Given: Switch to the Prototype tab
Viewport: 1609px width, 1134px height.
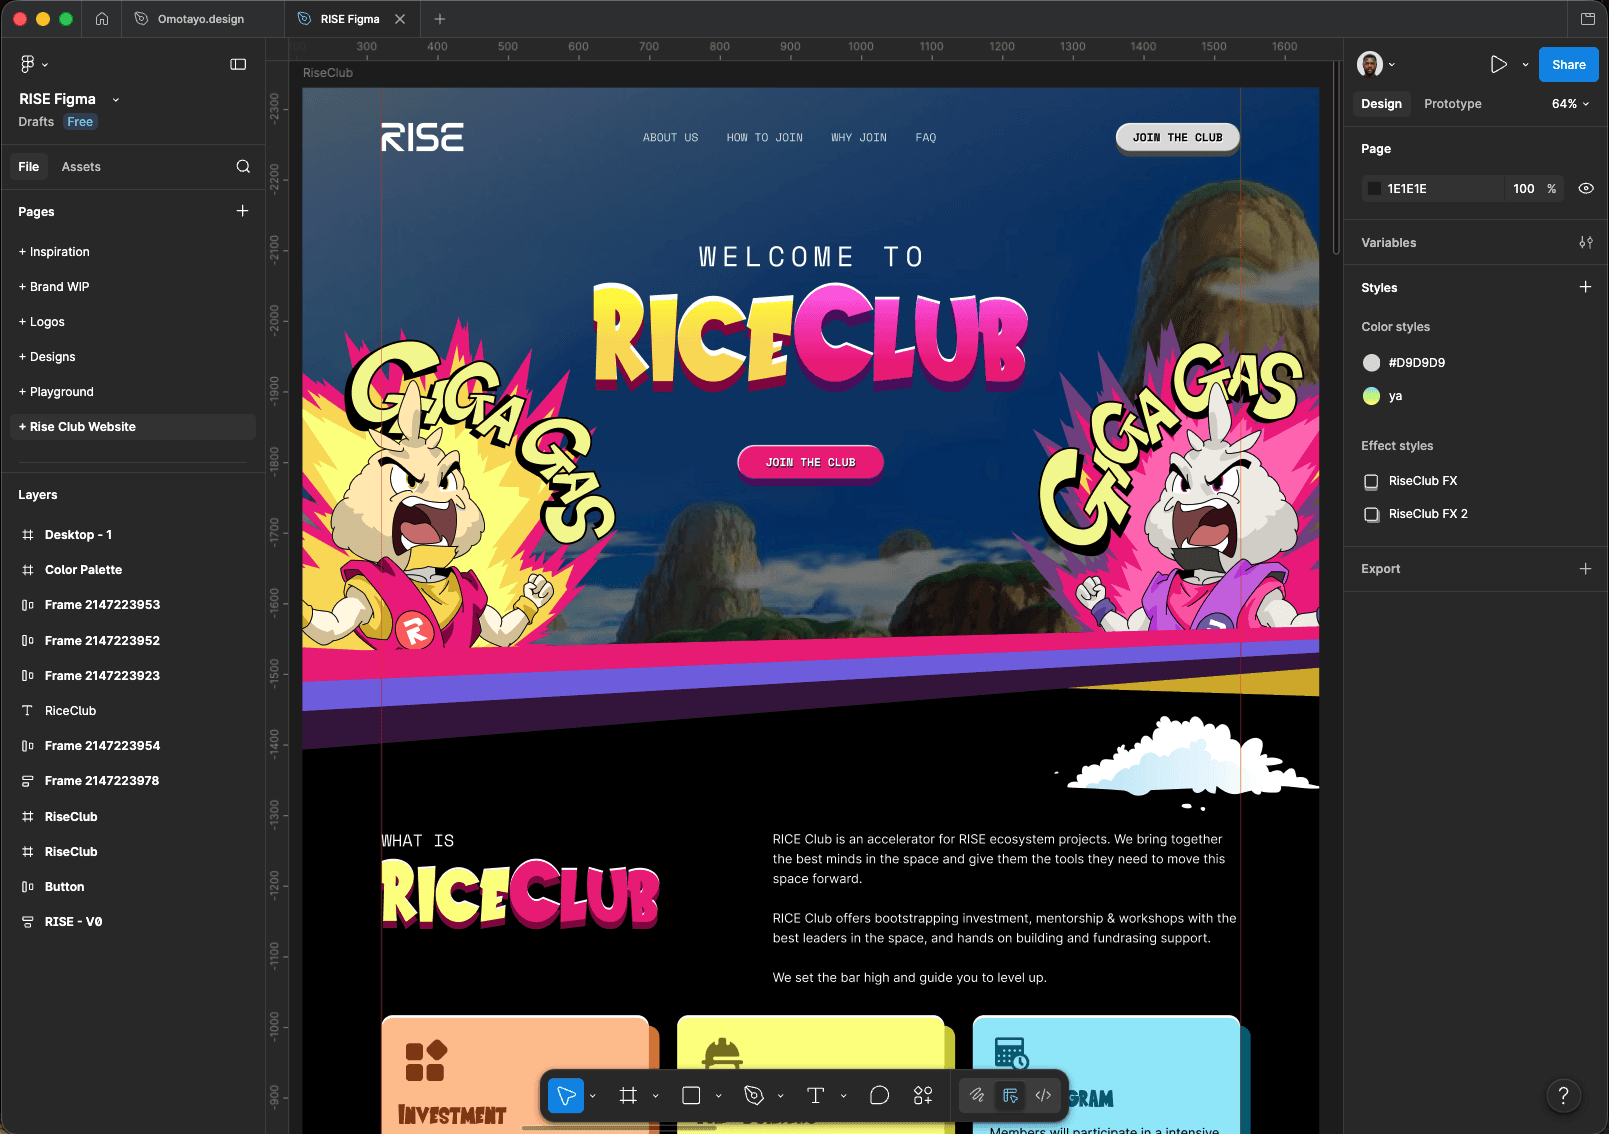Looking at the screenshot, I should (x=1452, y=104).
